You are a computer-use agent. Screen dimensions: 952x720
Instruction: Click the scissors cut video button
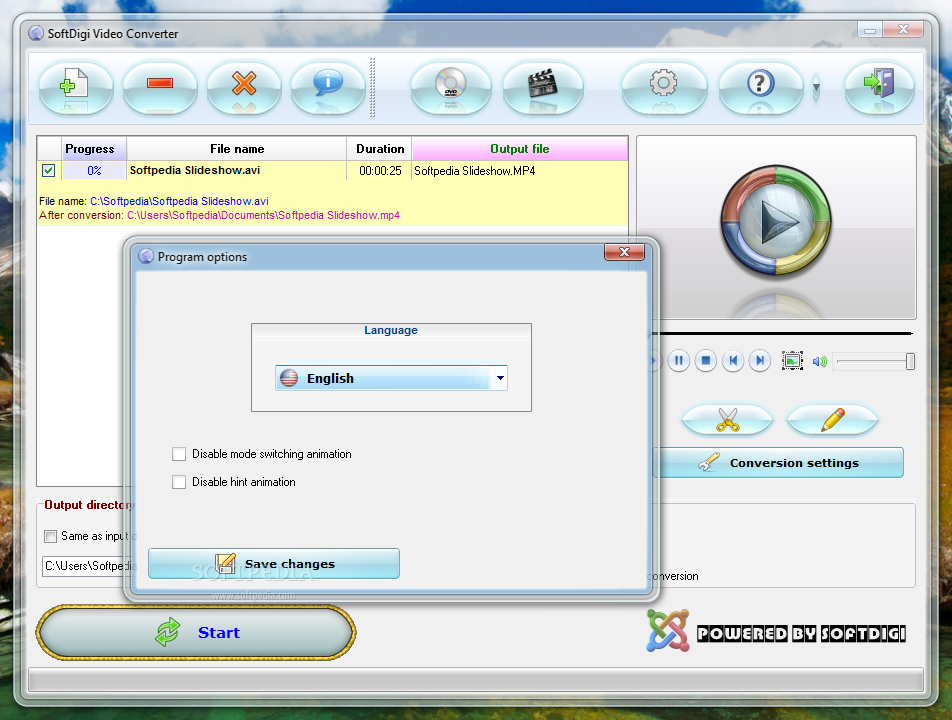(x=727, y=419)
